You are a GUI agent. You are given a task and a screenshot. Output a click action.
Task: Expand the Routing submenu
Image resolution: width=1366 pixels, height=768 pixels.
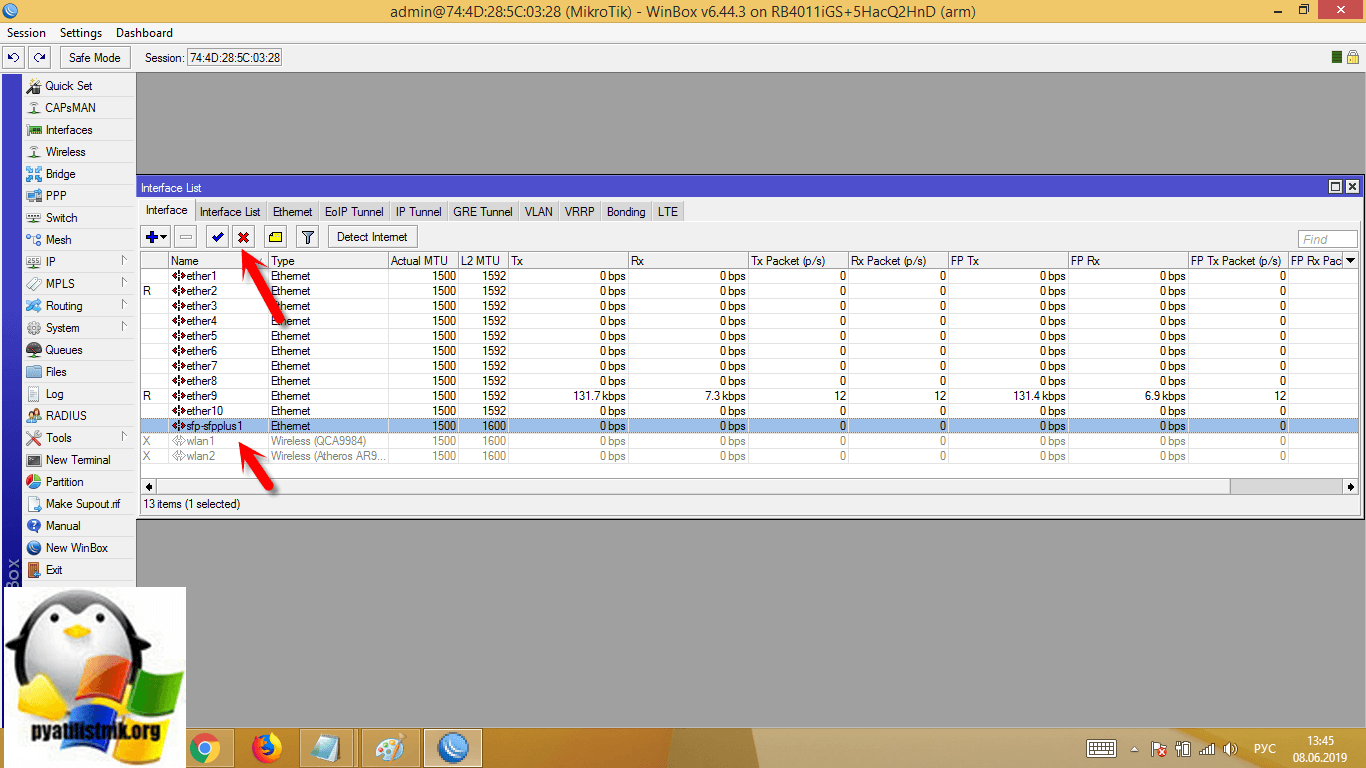click(124, 305)
